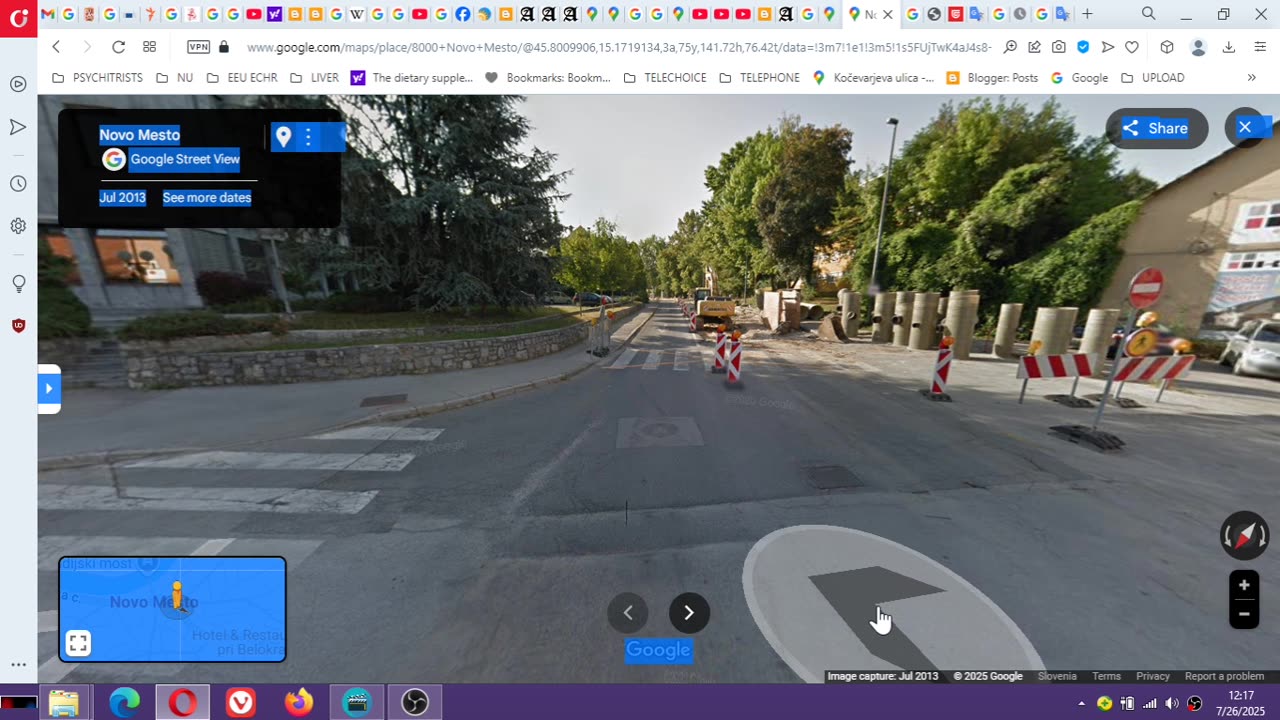Image resolution: width=1280 pixels, height=720 pixels.
Task: Open the downloads icon
Action: [x=1229, y=47]
